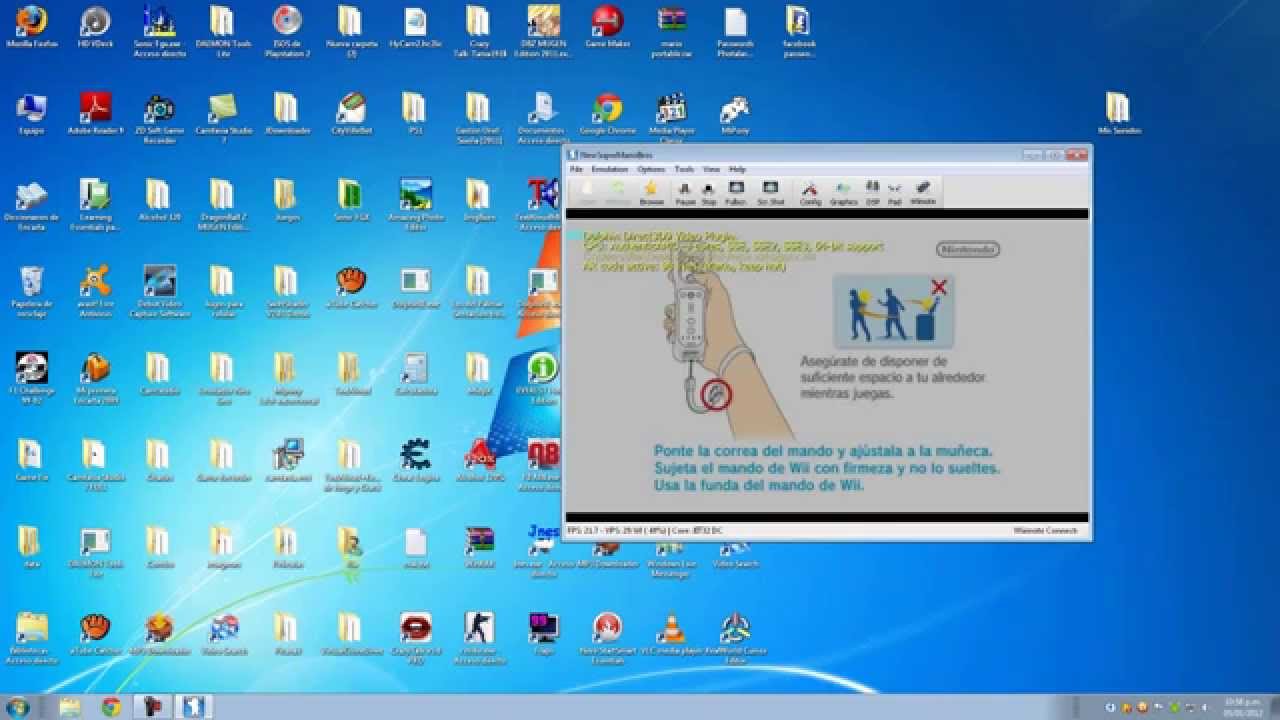Select the avast! Free Antivirus desktop icon

click(95, 292)
